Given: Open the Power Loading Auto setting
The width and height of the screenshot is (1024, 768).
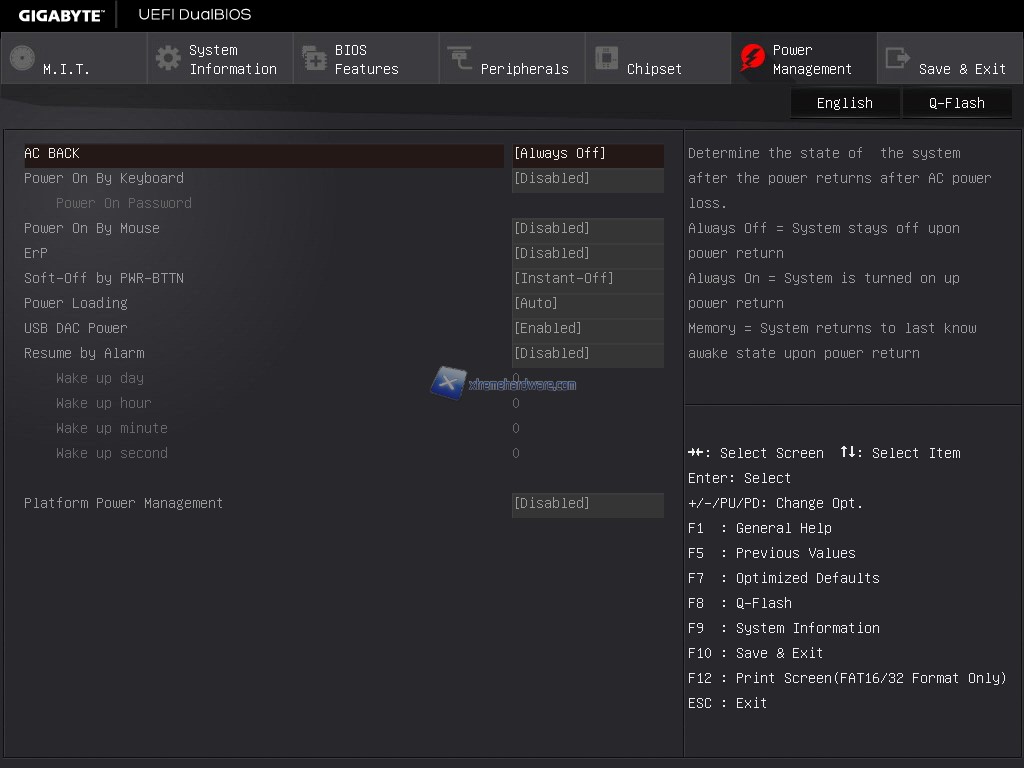Looking at the screenshot, I should 587,304.
